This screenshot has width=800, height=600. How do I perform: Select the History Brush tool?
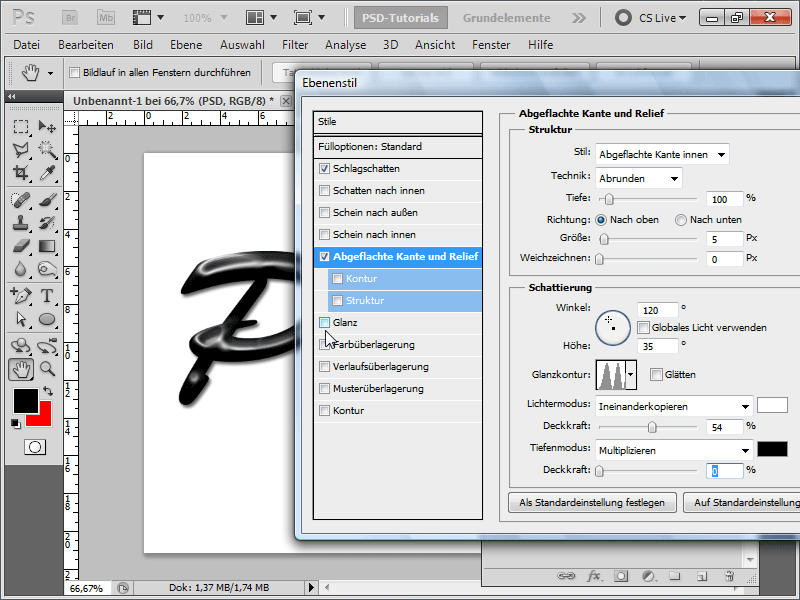click(47, 223)
